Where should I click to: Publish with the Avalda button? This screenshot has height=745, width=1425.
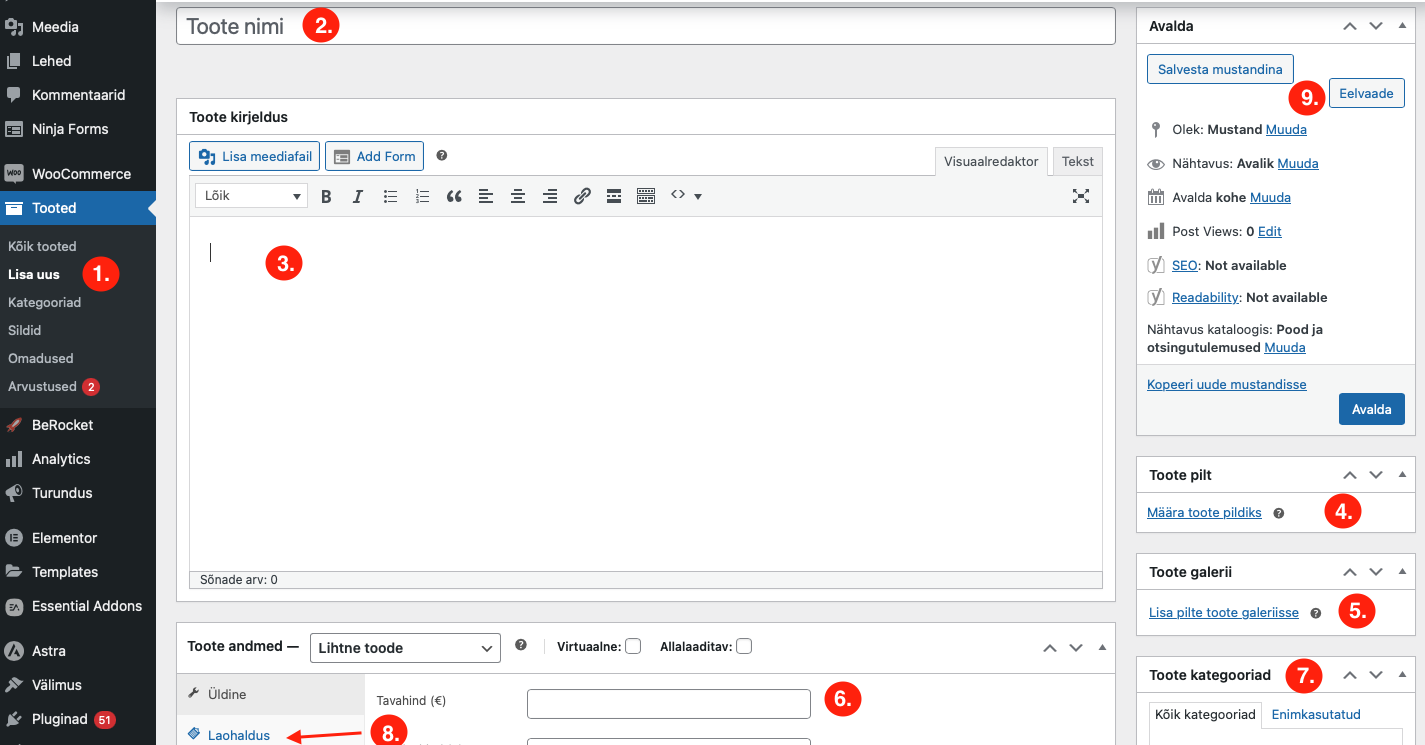tap(1371, 409)
